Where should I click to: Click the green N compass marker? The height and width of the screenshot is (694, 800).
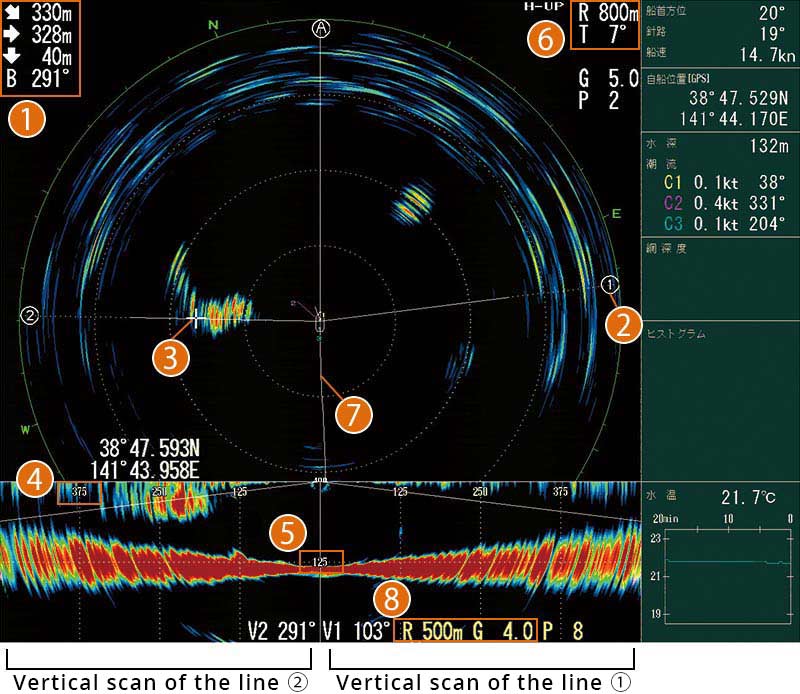[x=213, y=24]
